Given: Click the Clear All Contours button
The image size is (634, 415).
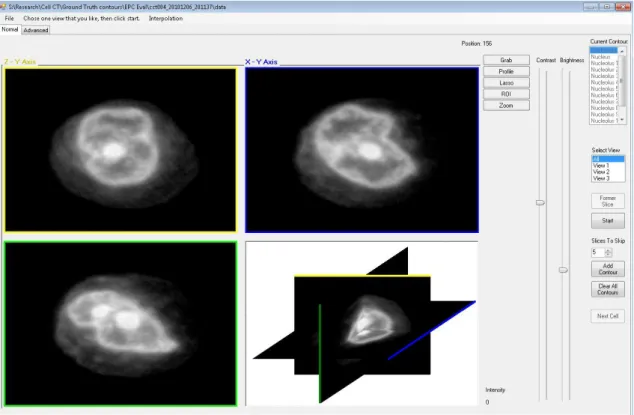Looking at the screenshot, I should [607, 289].
